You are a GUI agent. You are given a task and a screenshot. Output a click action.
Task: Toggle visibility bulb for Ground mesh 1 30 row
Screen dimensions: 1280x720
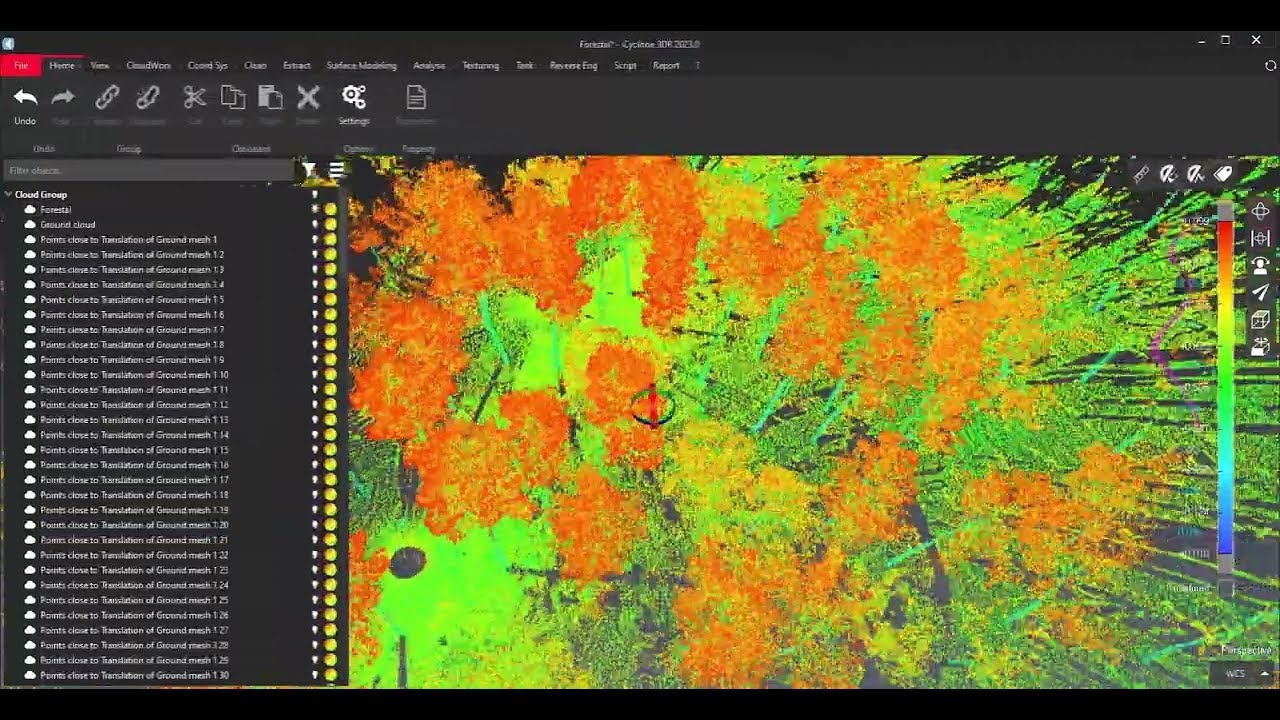click(315, 675)
